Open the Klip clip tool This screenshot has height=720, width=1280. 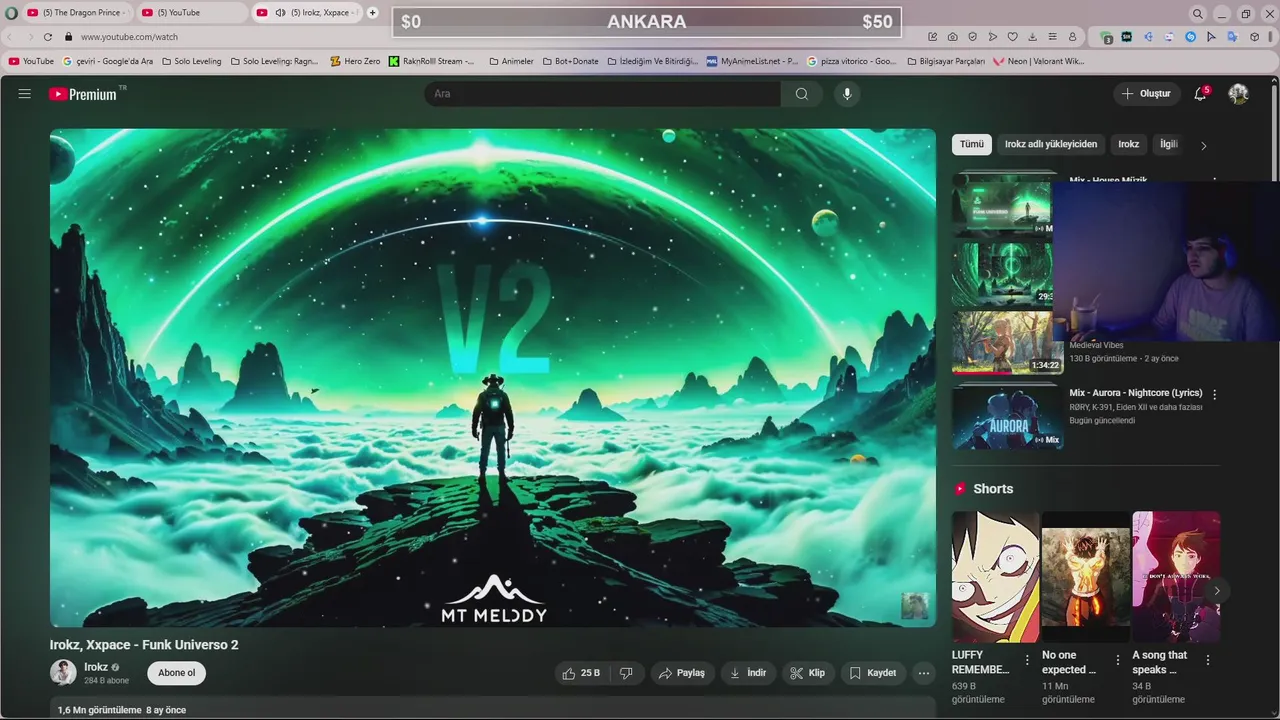coord(807,673)
